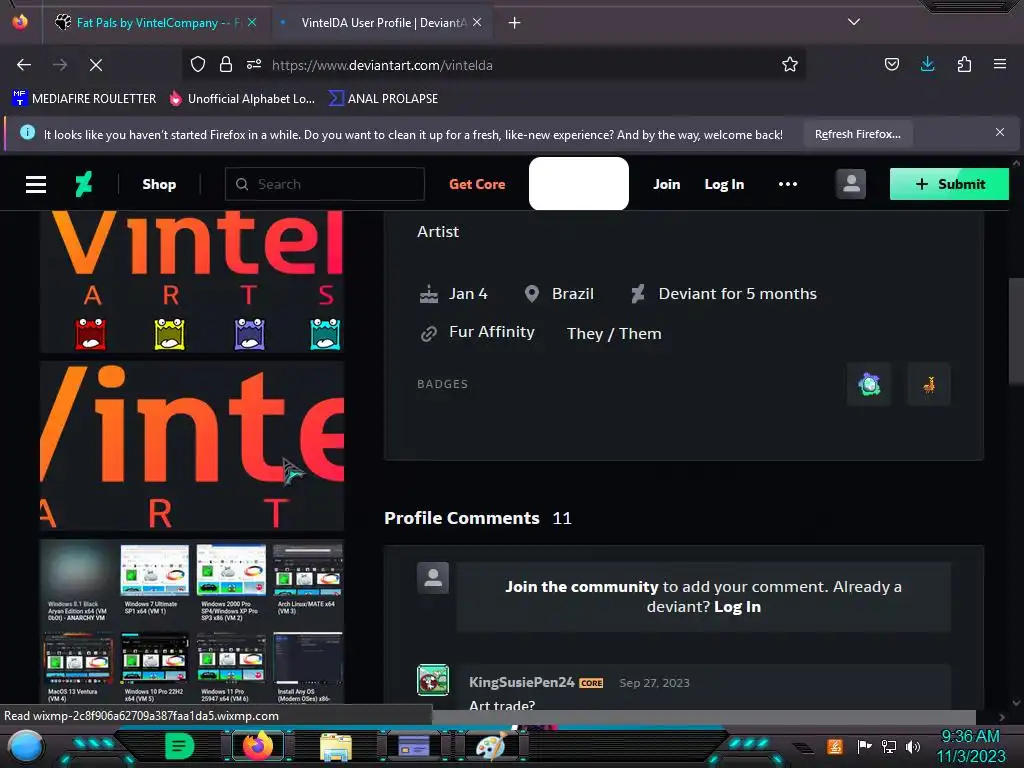Viewport: 1024px width, 768px height.
Task: Click the Refresh Firefox... button
Action: [857, 134]
